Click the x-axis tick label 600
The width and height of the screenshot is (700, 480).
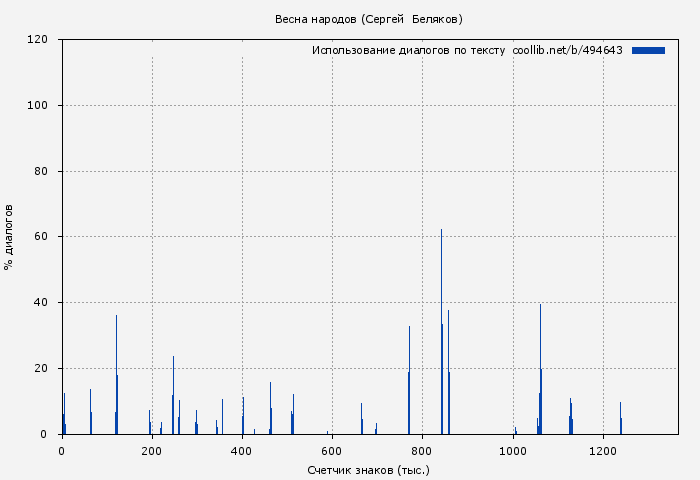tap(332, 451)
